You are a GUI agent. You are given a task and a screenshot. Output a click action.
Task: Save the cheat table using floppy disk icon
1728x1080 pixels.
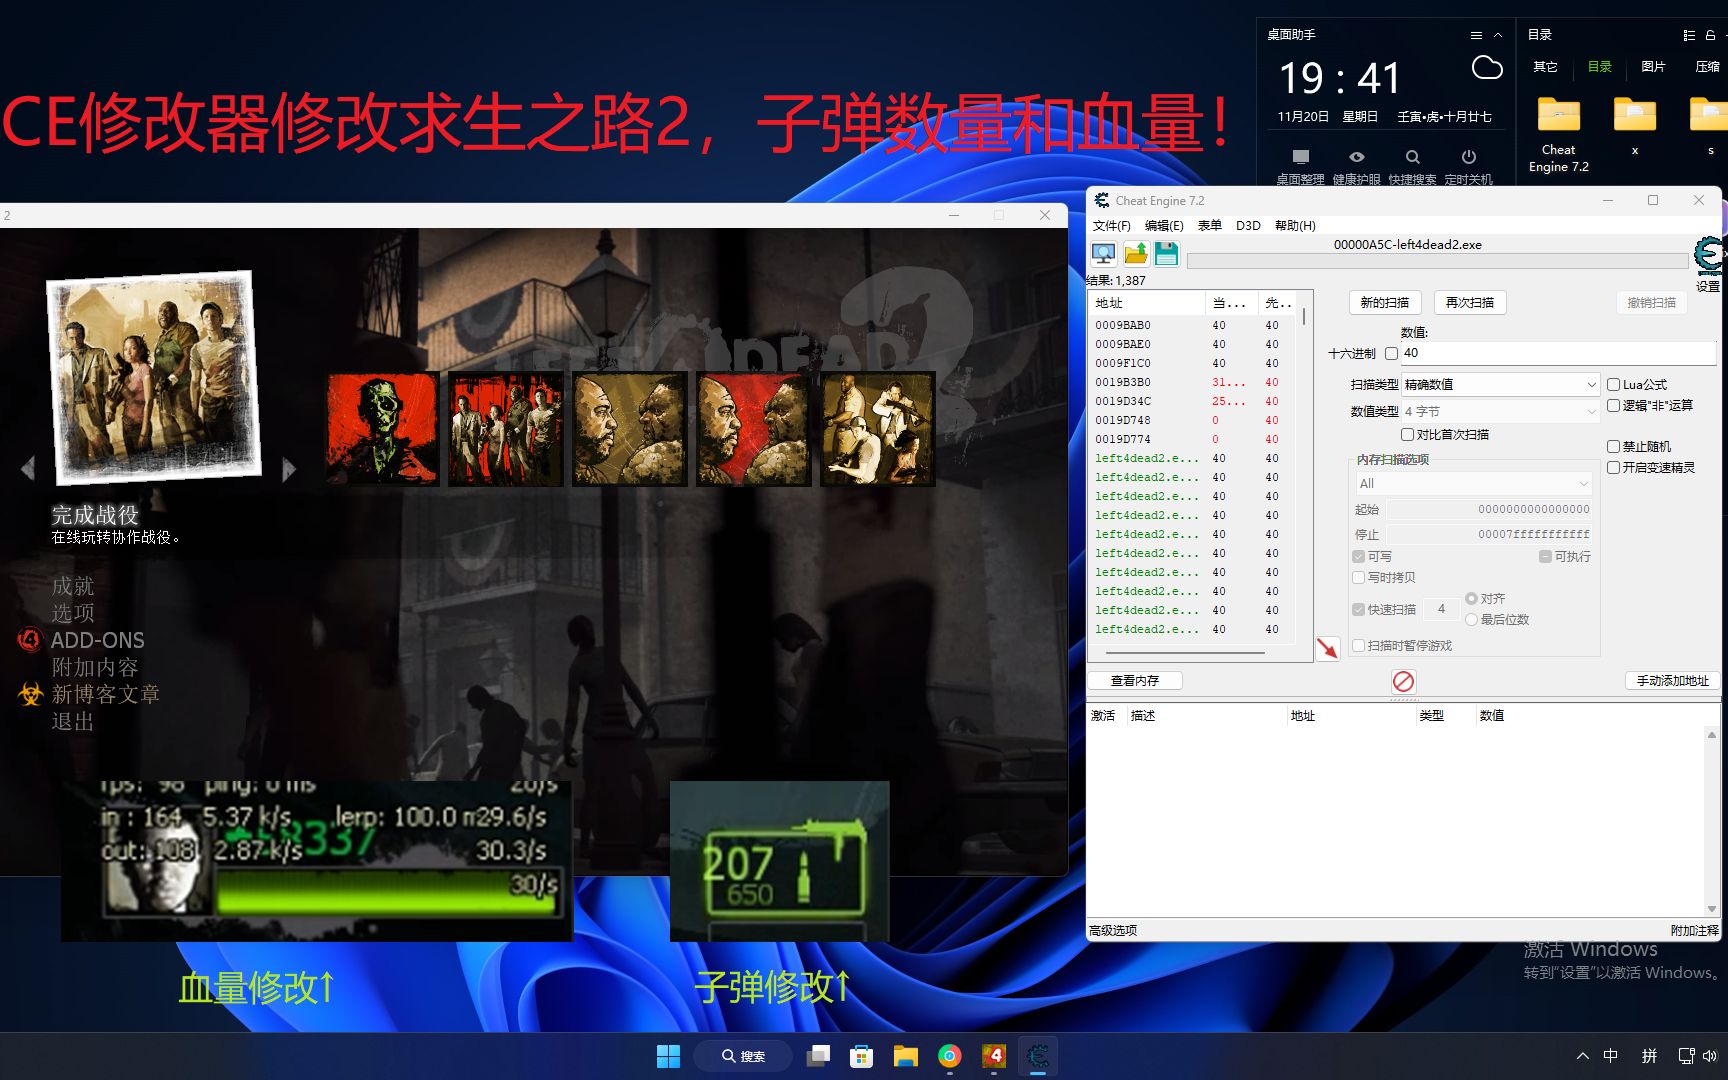pyautogui.click(x=1166, y=253)
